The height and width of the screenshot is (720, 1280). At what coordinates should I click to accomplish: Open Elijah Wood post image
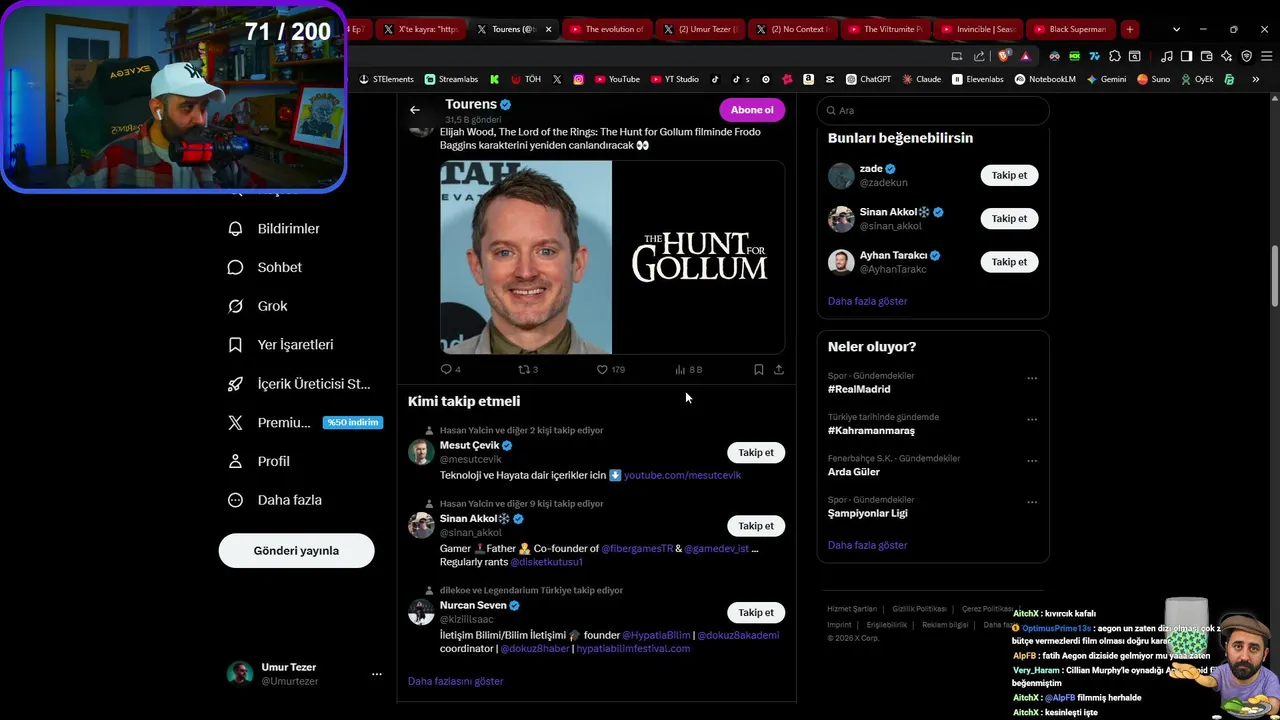[612, 257]
